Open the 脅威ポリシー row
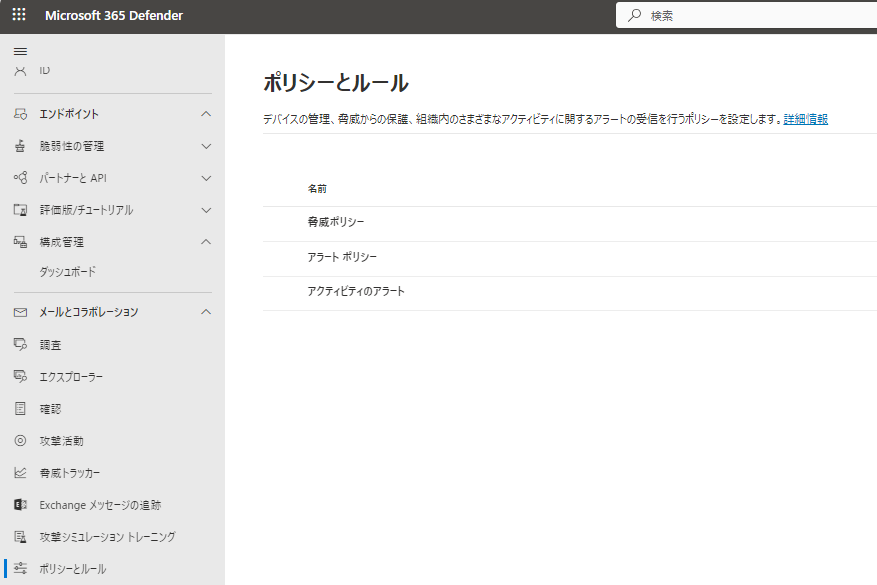The height and width of the screenshot is (585, 877). click(336, 222)
